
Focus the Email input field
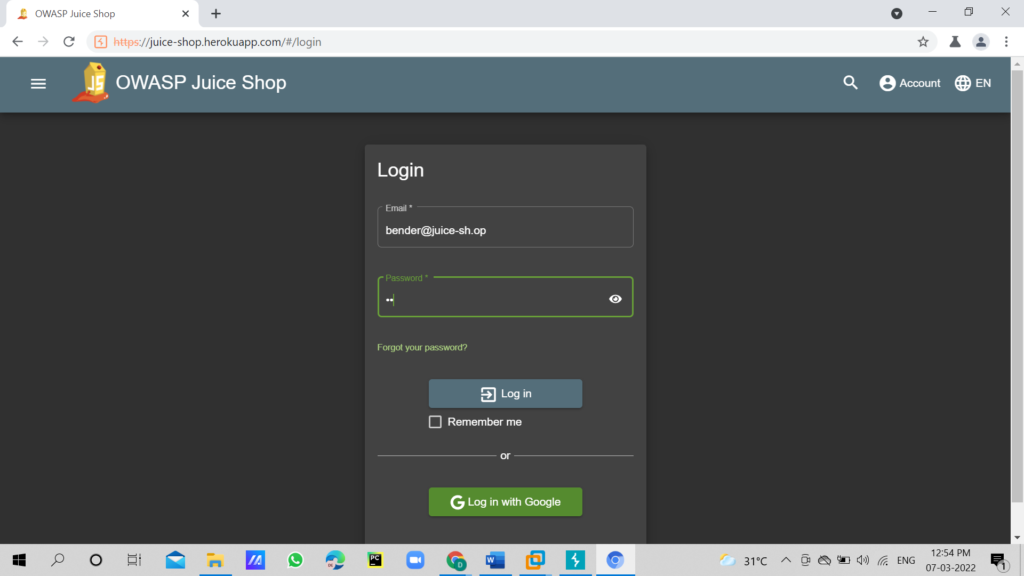point(505,230)
